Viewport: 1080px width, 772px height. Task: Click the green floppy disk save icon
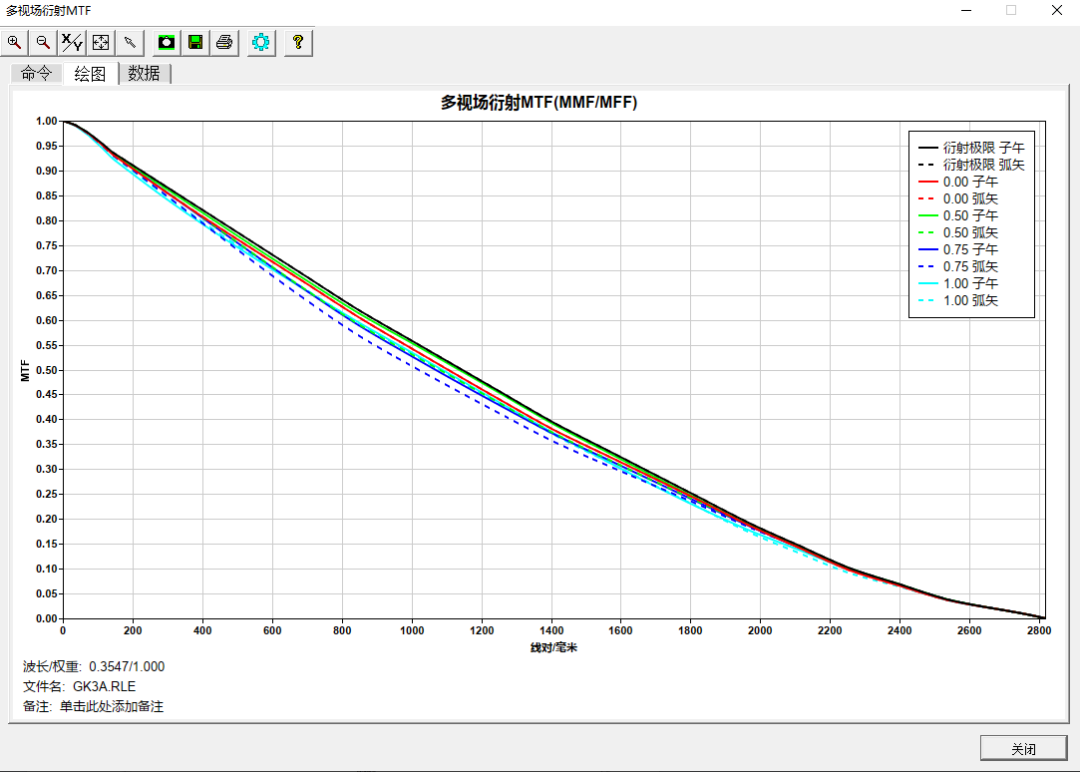coord(196,43)
